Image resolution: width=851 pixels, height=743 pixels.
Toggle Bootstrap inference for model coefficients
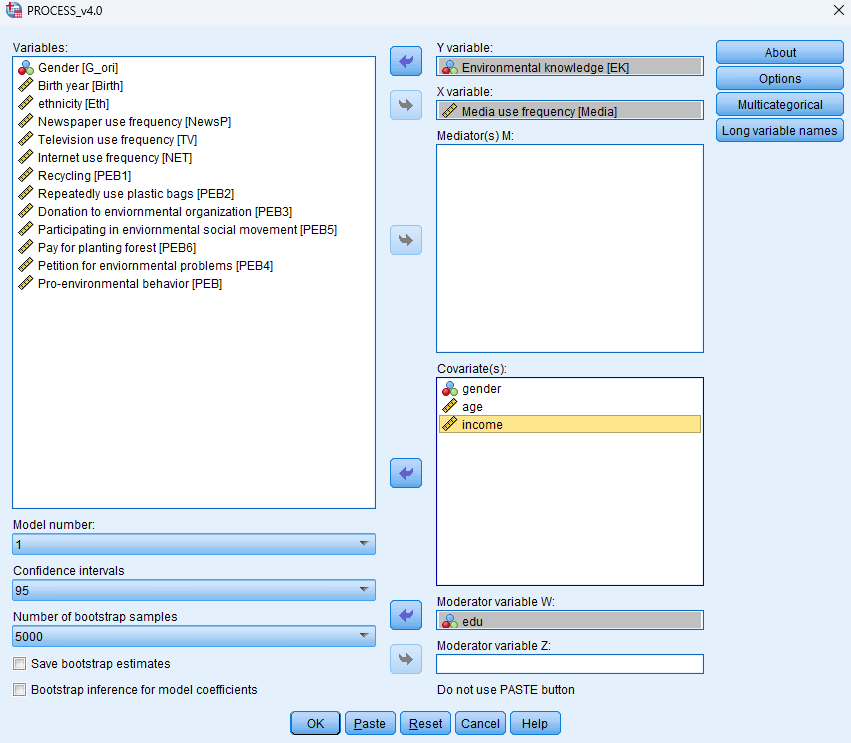click(x=20, y=690)
